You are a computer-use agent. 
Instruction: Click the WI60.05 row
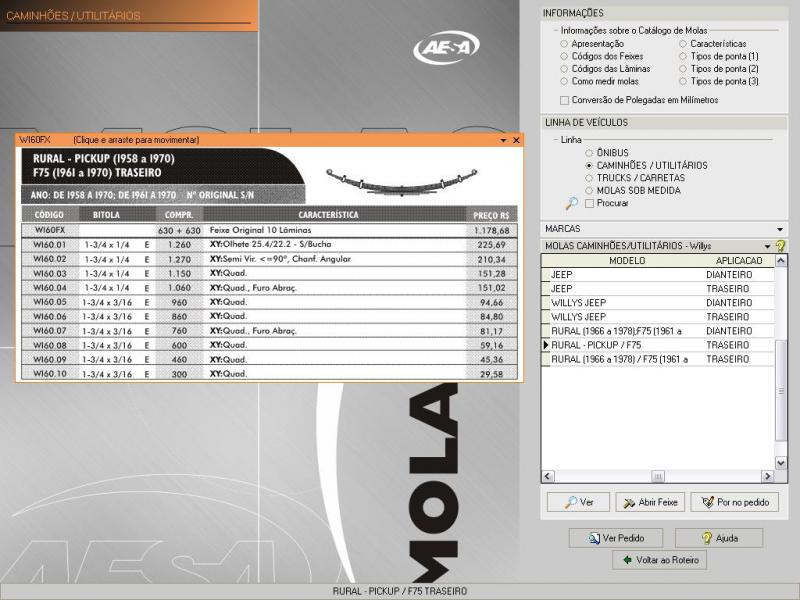click(x=269, y=302)
